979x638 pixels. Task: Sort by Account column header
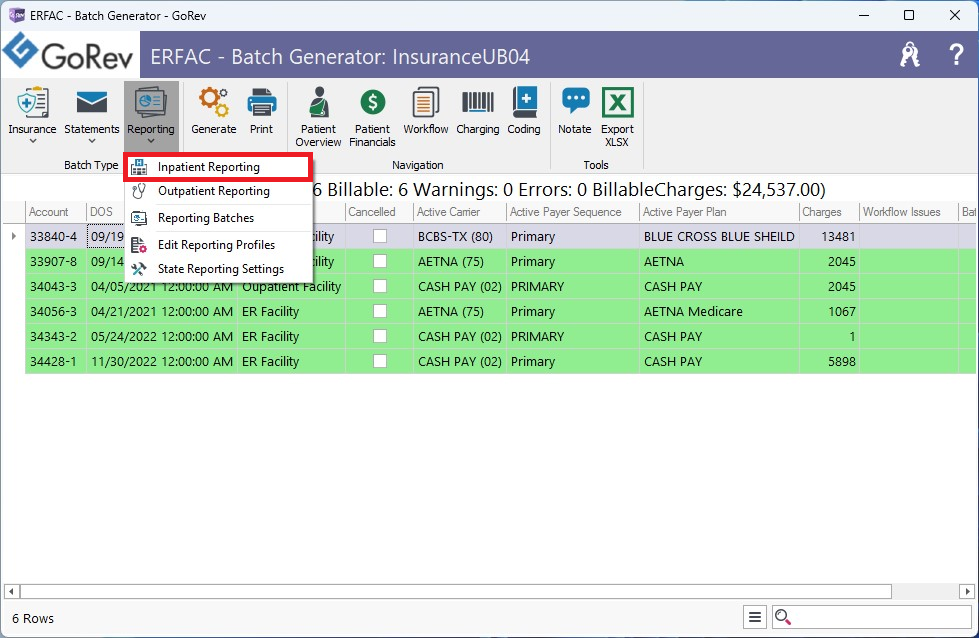(56, 212)
